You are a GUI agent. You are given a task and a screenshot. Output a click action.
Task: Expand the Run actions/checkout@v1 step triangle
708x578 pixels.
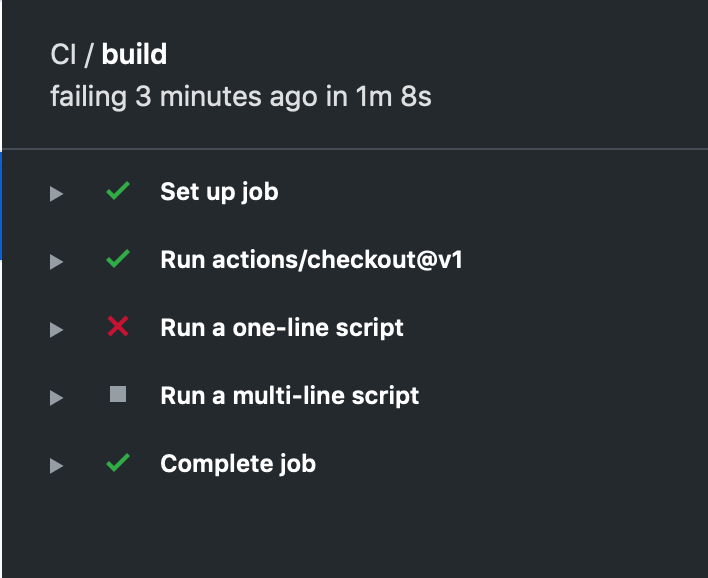point(56,262)
